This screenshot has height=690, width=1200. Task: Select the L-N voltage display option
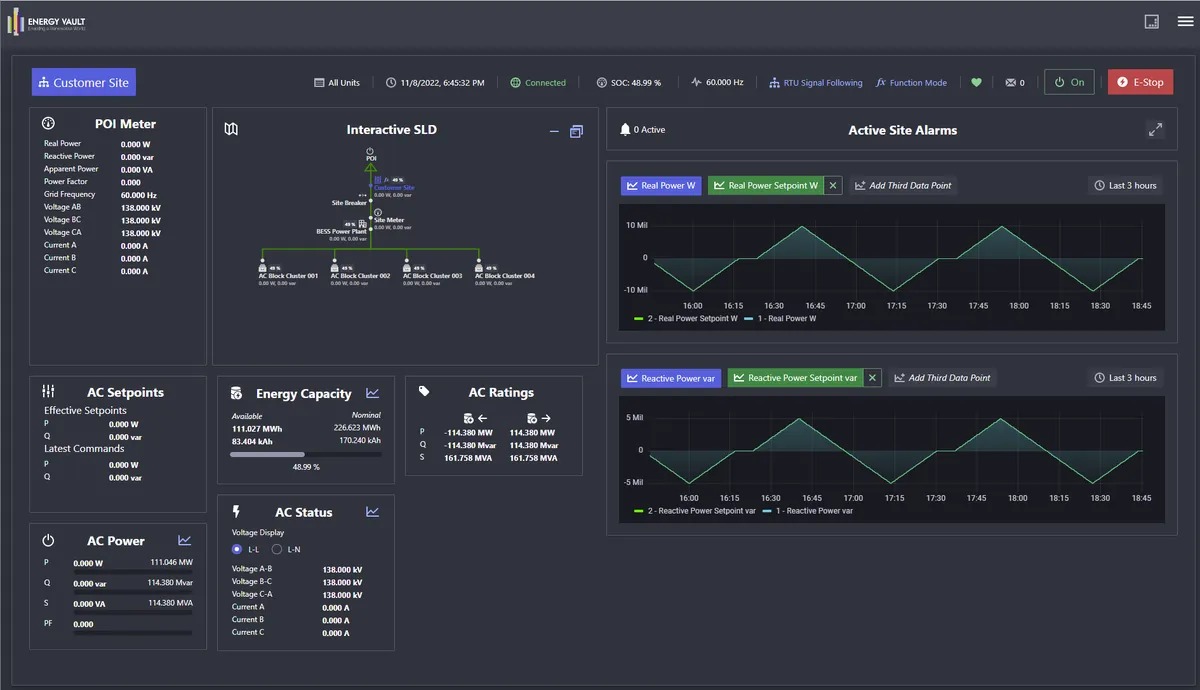click(277, 549)
